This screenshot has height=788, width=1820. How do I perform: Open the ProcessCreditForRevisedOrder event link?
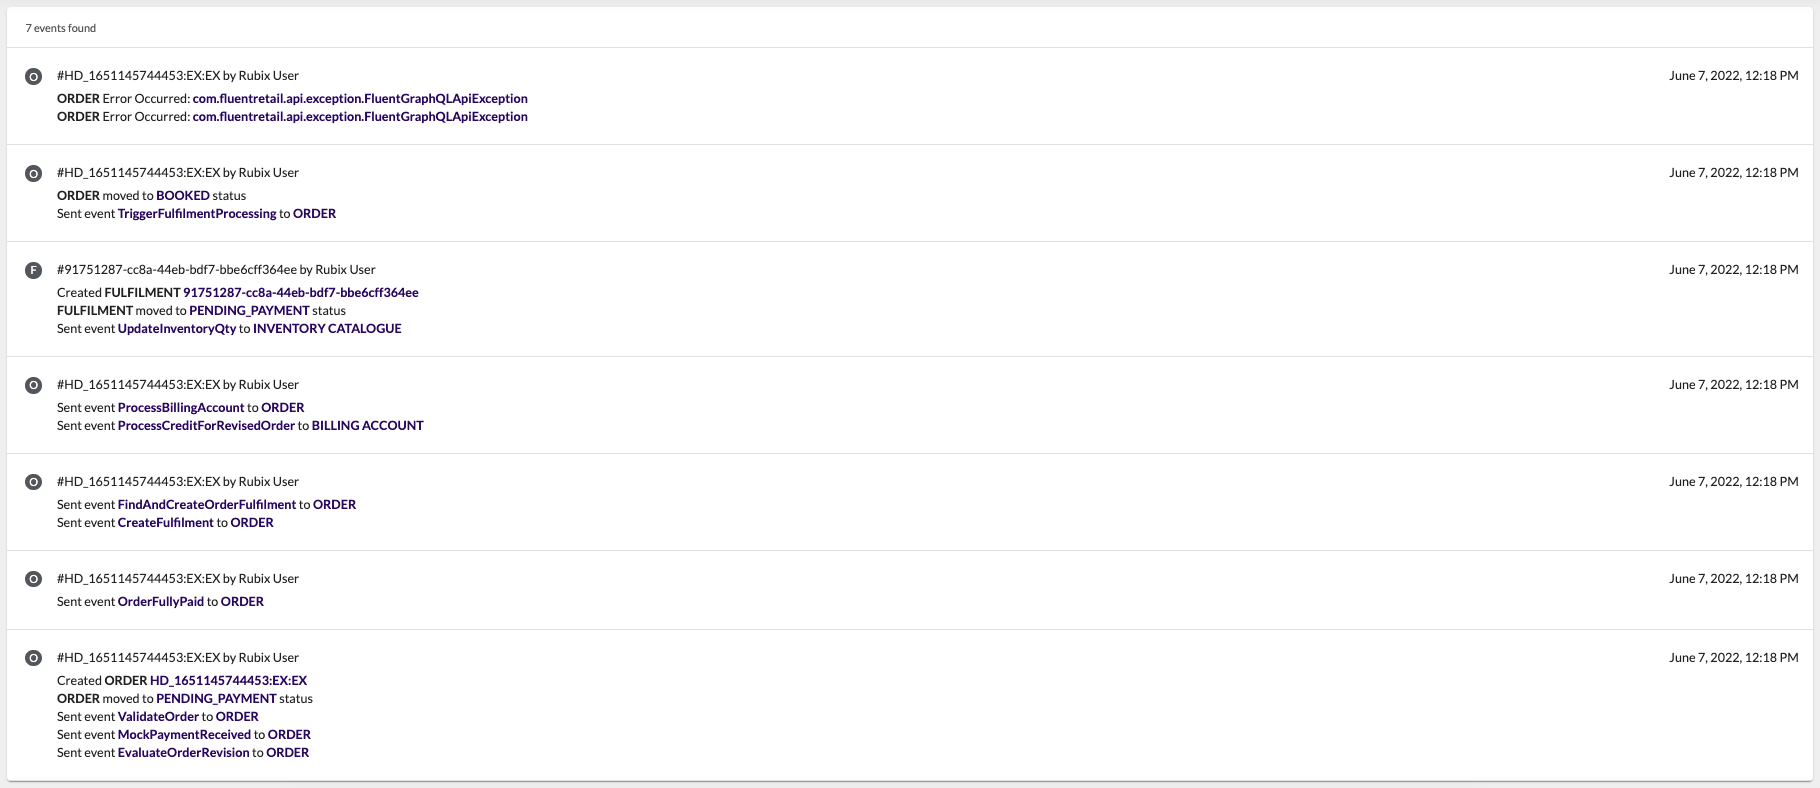[206, 426]
